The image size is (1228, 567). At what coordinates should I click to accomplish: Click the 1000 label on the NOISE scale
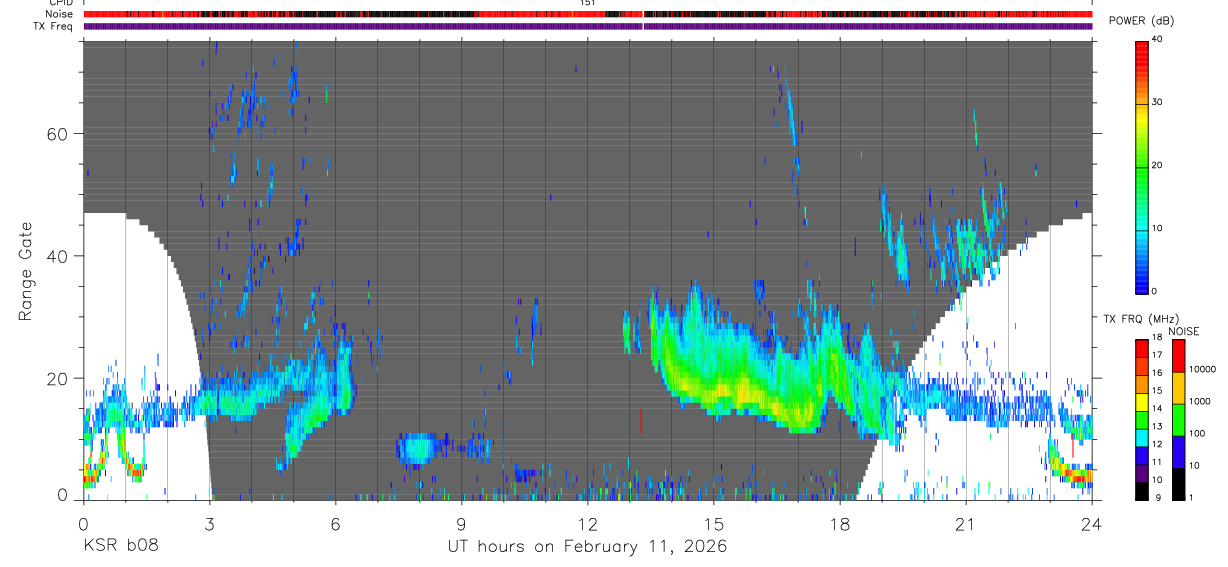pyautogui.click(x=1199, y=402)
